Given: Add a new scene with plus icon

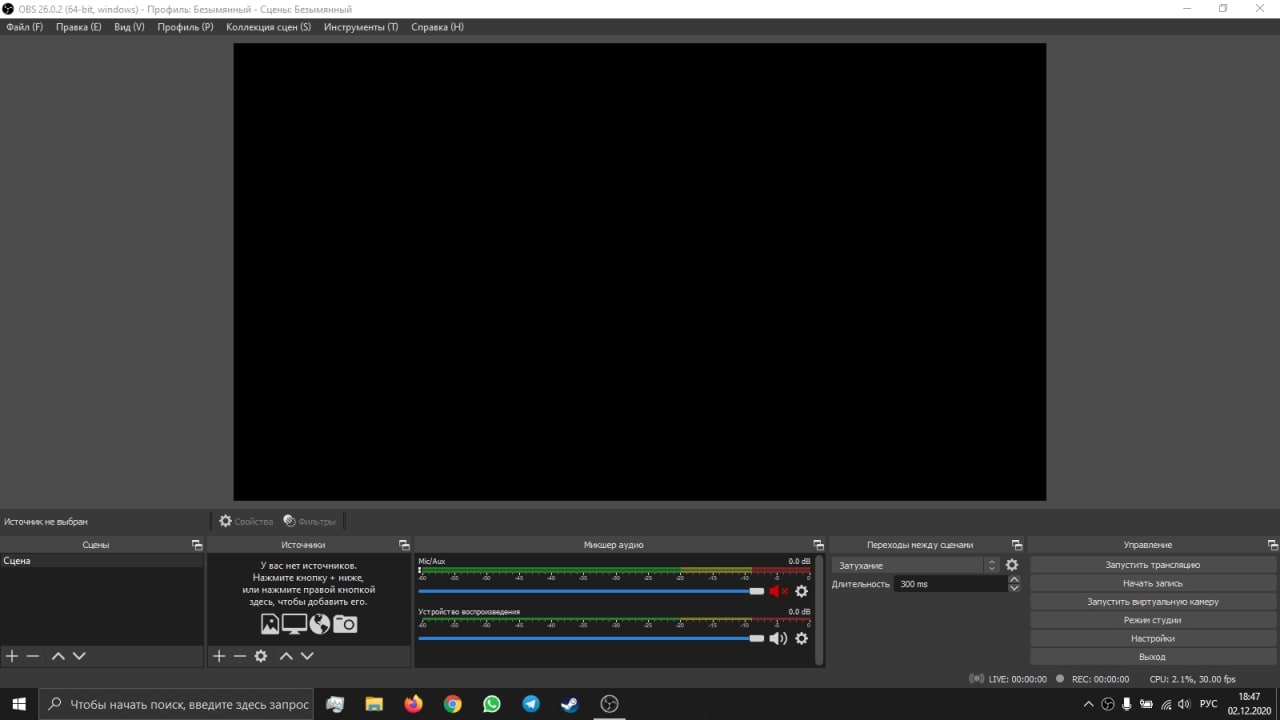Looking at the screenshot, I should 12,656.
